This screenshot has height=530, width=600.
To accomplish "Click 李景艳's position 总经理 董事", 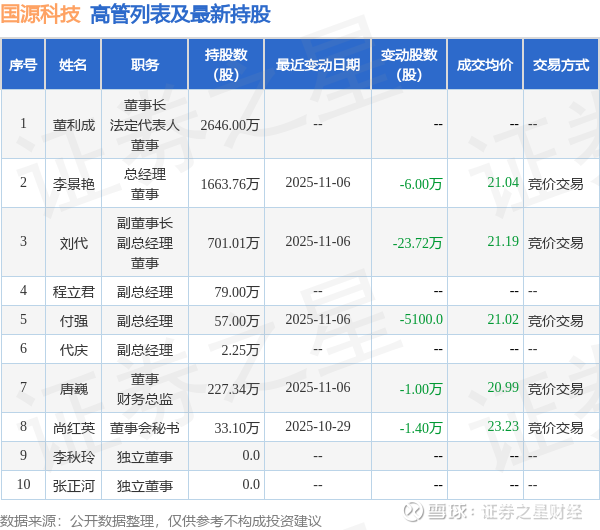I will pyautogui.click(x=145, y=184).
